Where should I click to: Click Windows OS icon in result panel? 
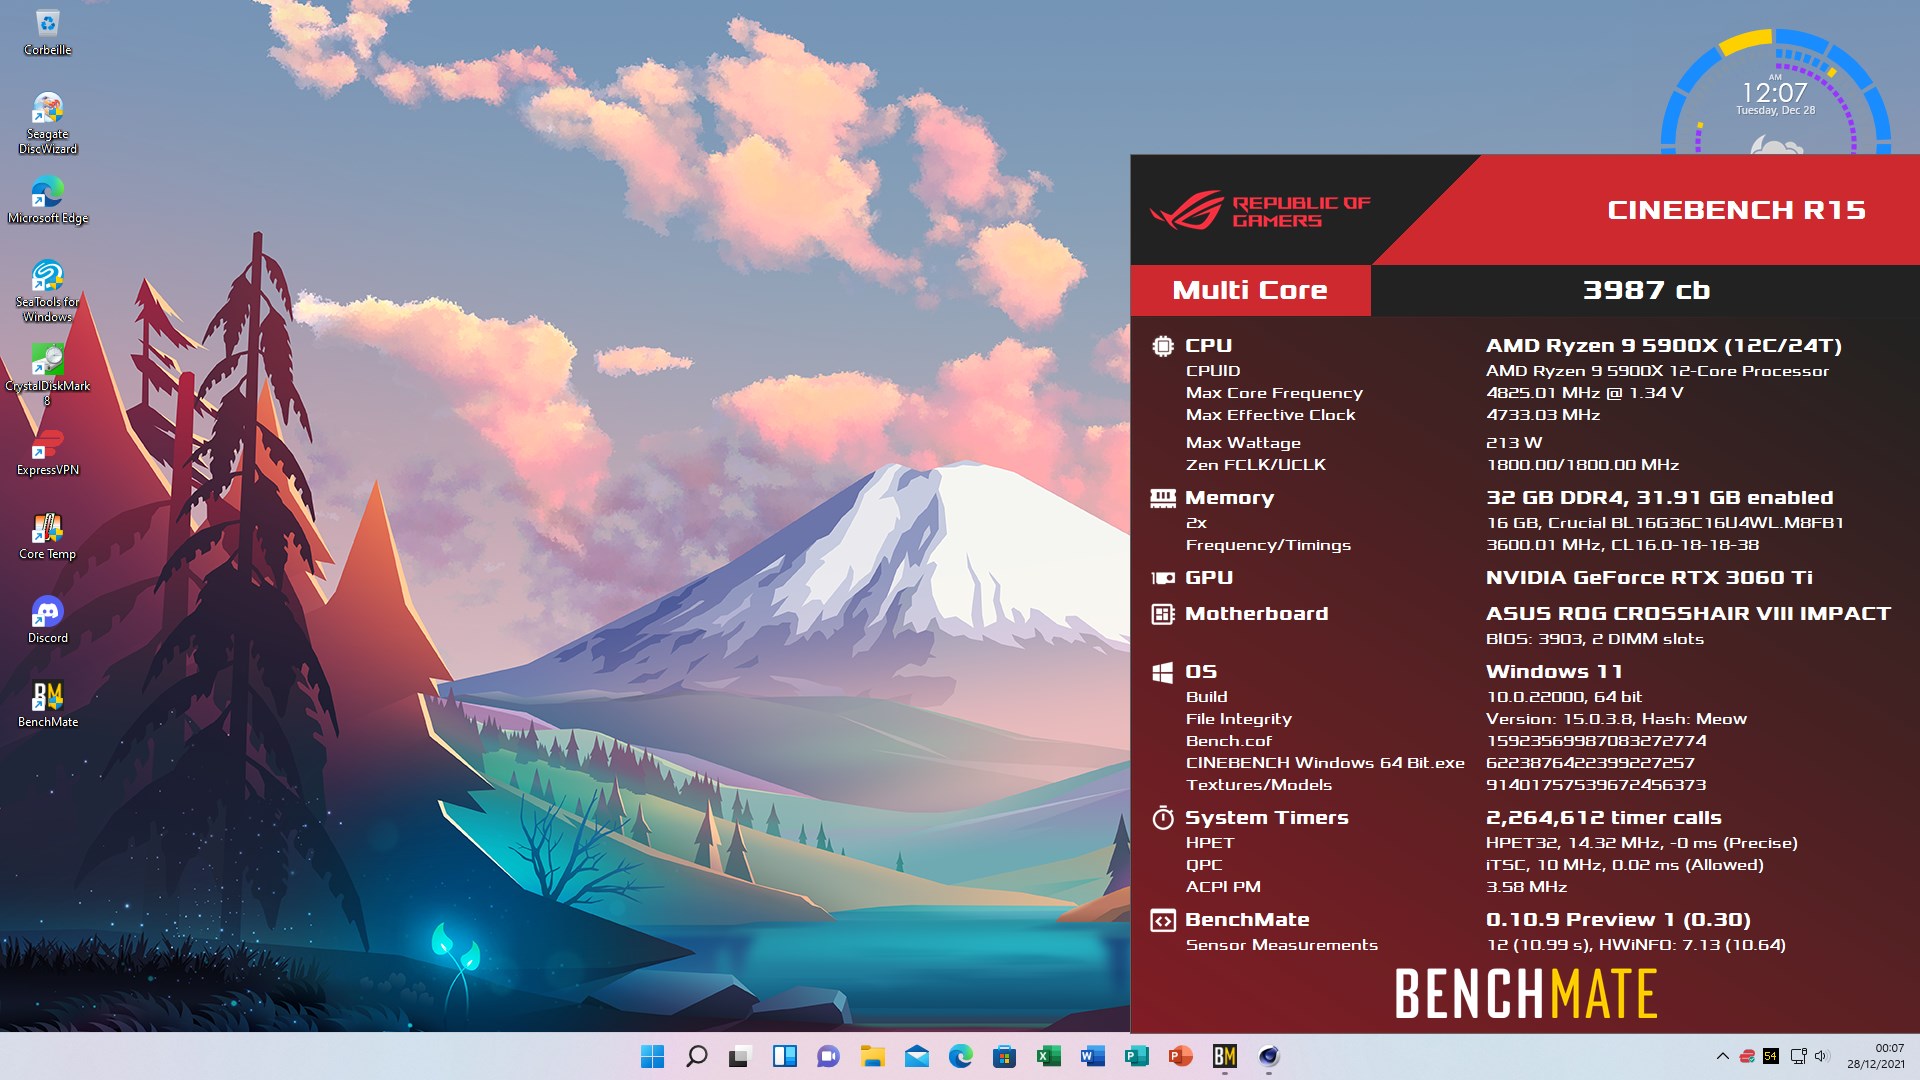point(1162,672)
